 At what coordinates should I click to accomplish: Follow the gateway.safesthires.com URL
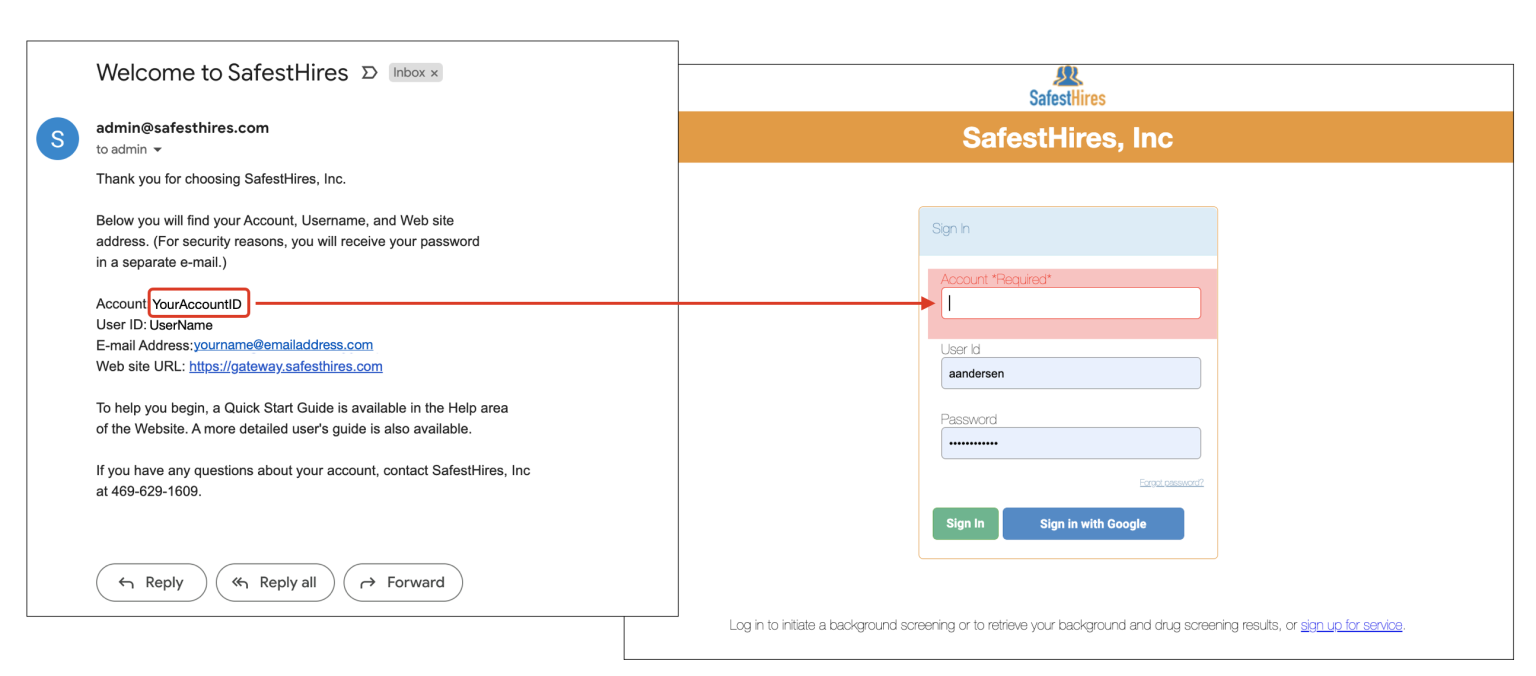pos(286,366)
